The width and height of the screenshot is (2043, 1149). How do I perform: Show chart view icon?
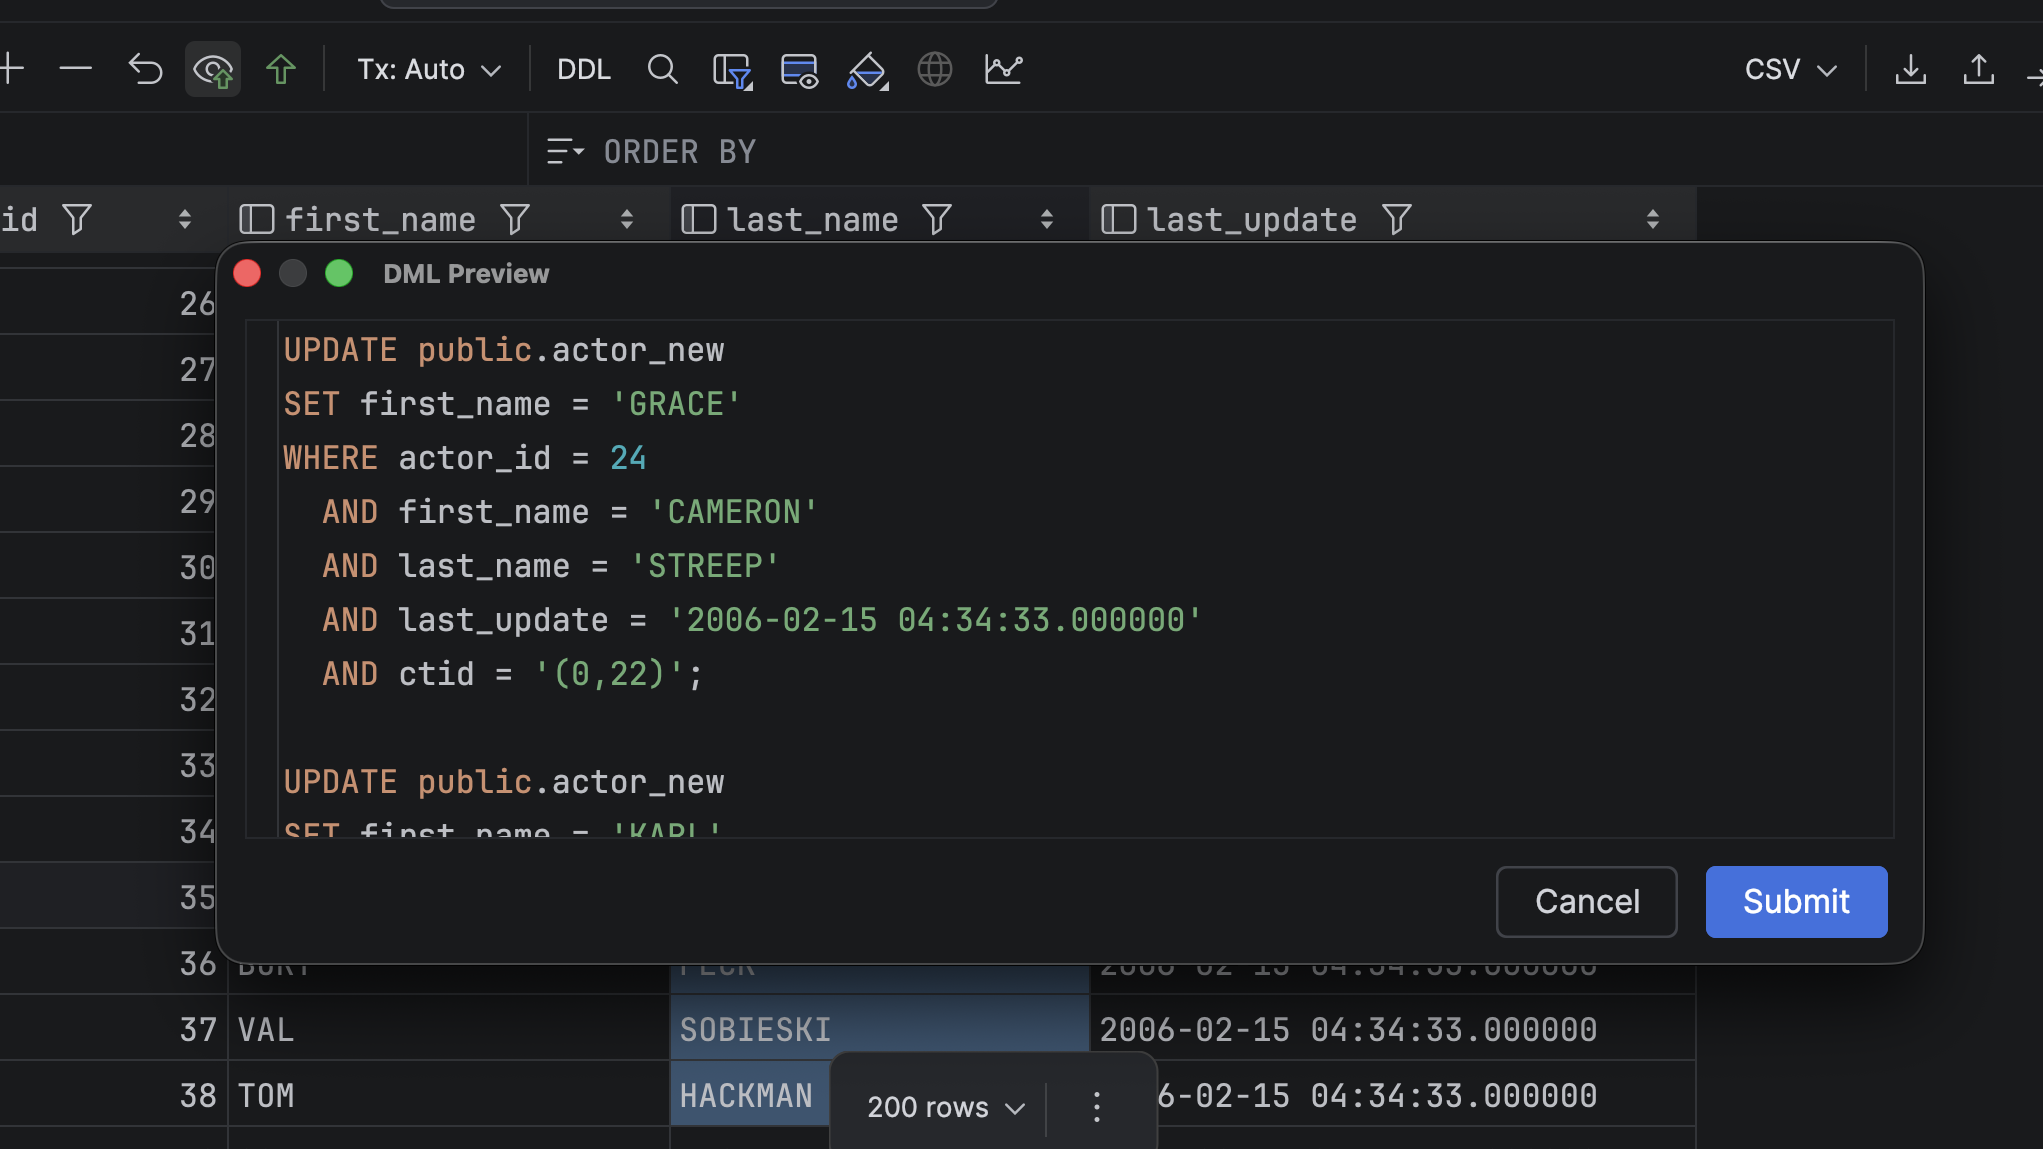1003,69
